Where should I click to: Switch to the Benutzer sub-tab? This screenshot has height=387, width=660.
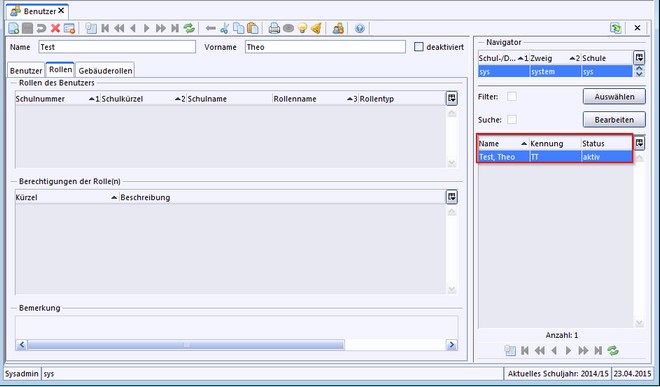[26, 70]
